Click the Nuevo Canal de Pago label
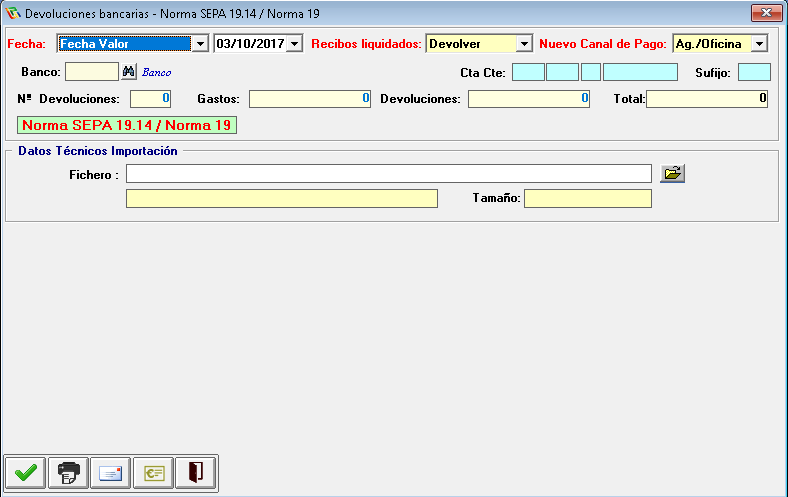The width and height of the screenshot is (788, 497). coord(603,44)
